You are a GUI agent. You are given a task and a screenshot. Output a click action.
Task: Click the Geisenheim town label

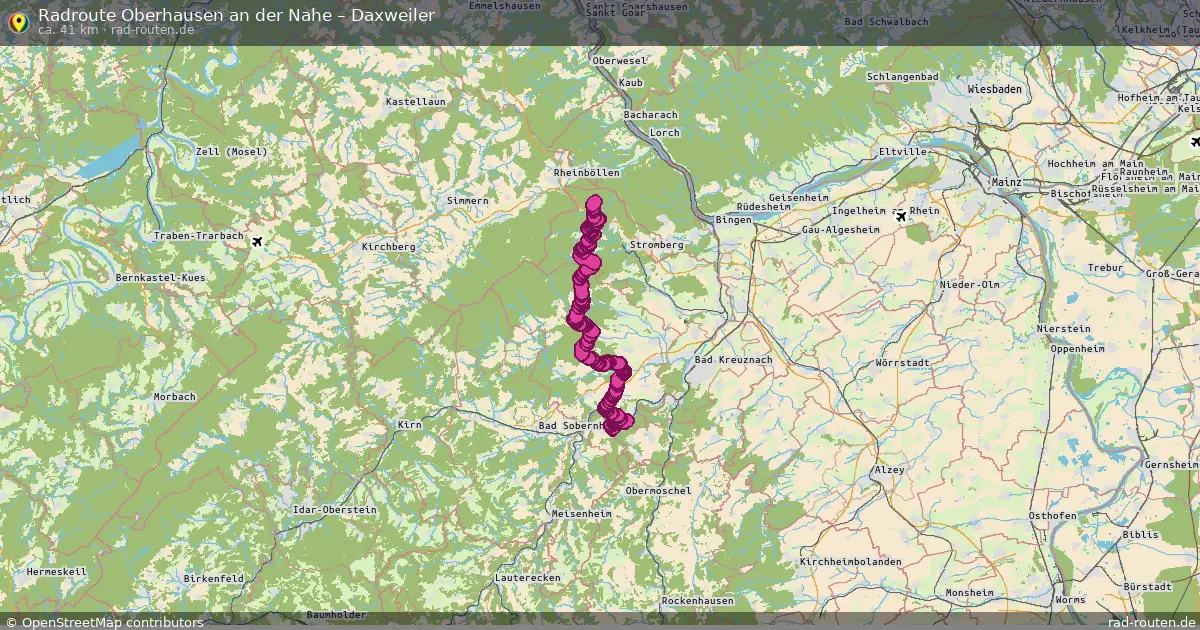tap(797, 199)
